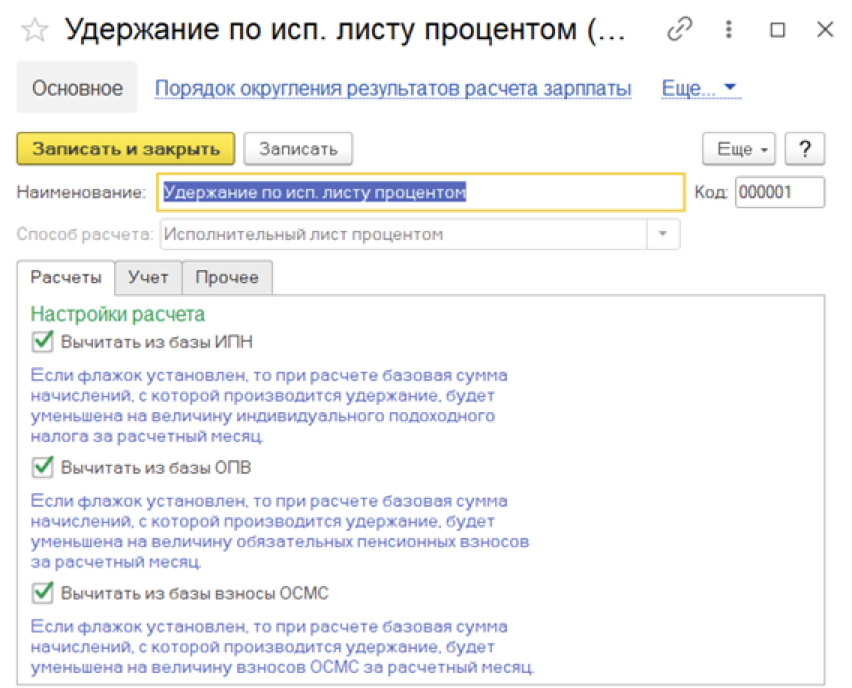Copy link to this object icon
Viewport: 852px width, 688px height.
[679, 29]
